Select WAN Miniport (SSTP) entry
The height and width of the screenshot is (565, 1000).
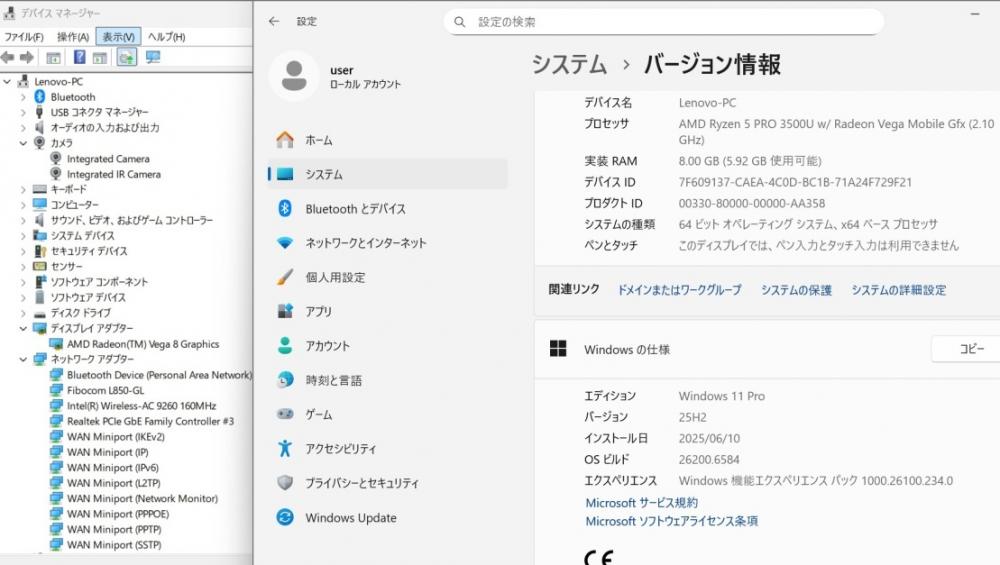[x=114, y=545]
